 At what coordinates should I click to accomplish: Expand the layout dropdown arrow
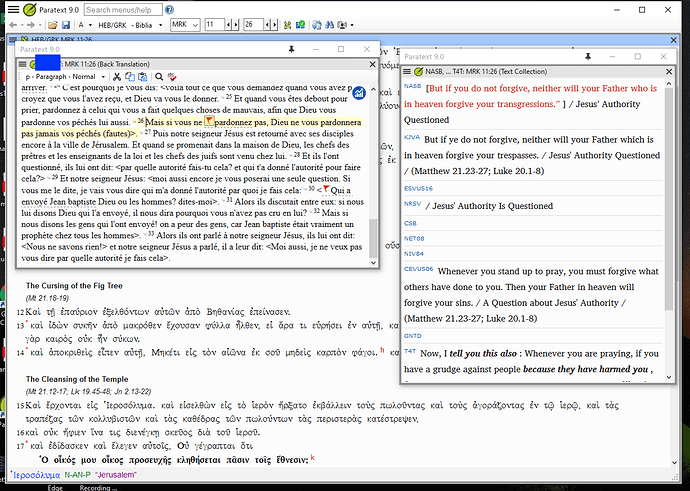352,25
